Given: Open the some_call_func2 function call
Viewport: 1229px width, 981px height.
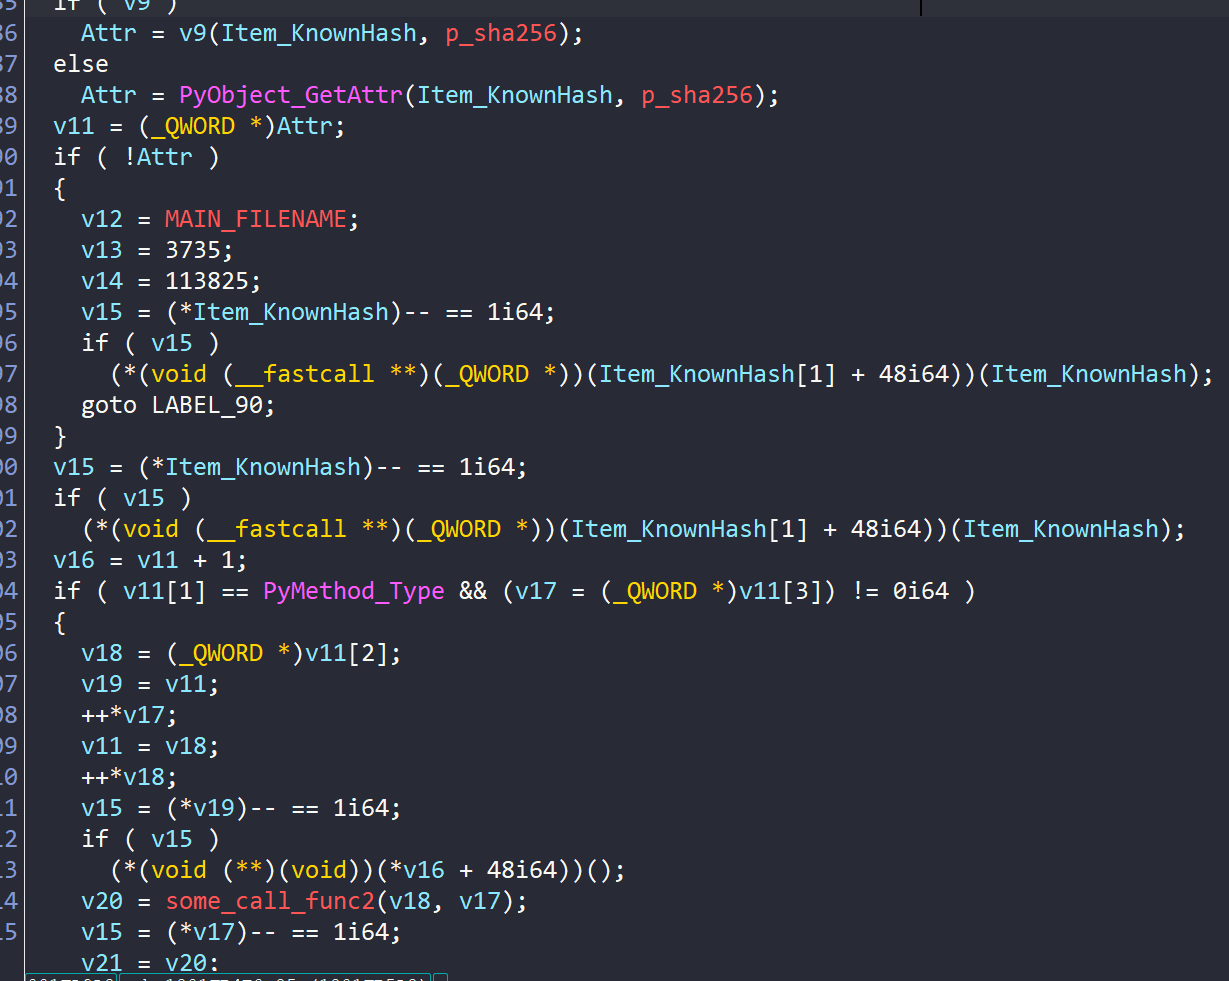Looking at the screenshot, I should click(x=269, y=901).
